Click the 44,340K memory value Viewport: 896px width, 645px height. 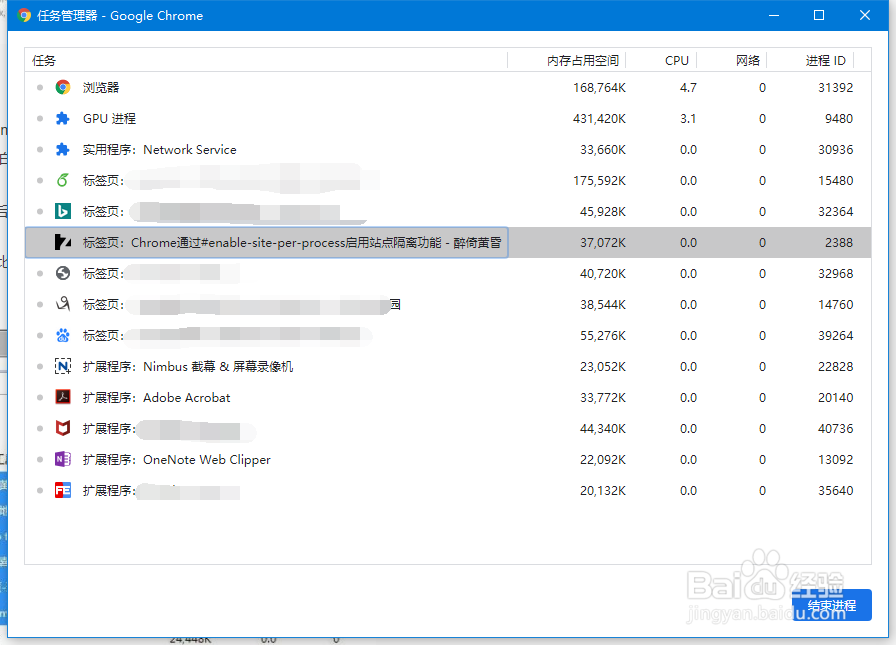pos(603,428)
